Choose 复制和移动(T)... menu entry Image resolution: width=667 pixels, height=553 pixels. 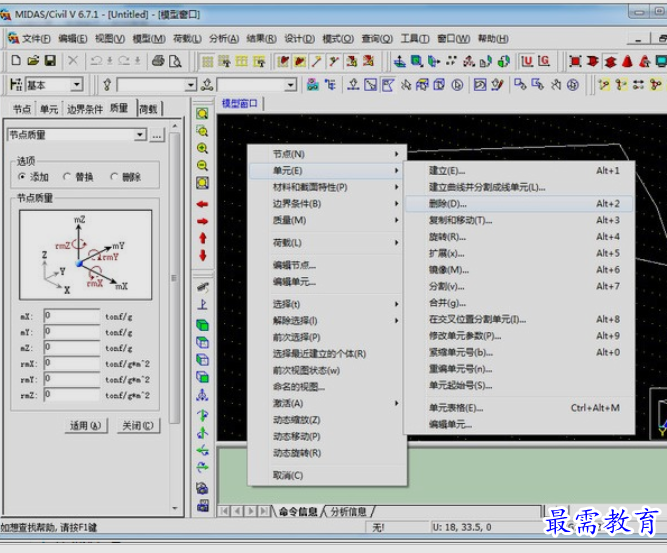(x=519, y=220)
